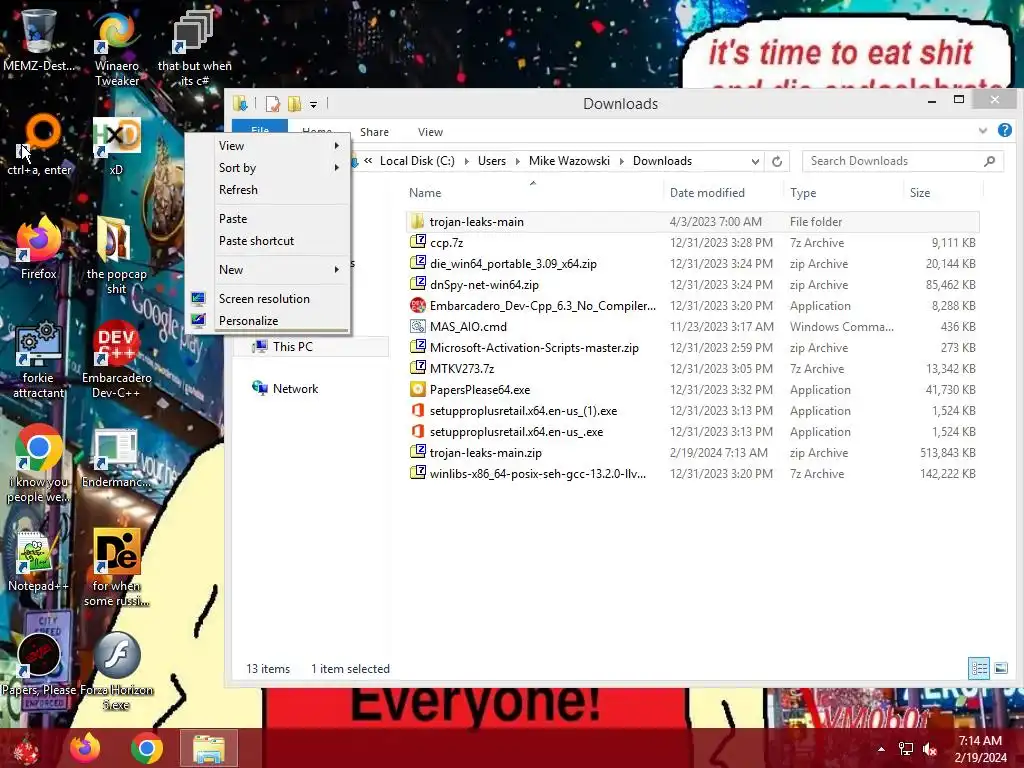
Task: Open Customize Quick Access Toolbar dropdown
Action: click(313, 104)
